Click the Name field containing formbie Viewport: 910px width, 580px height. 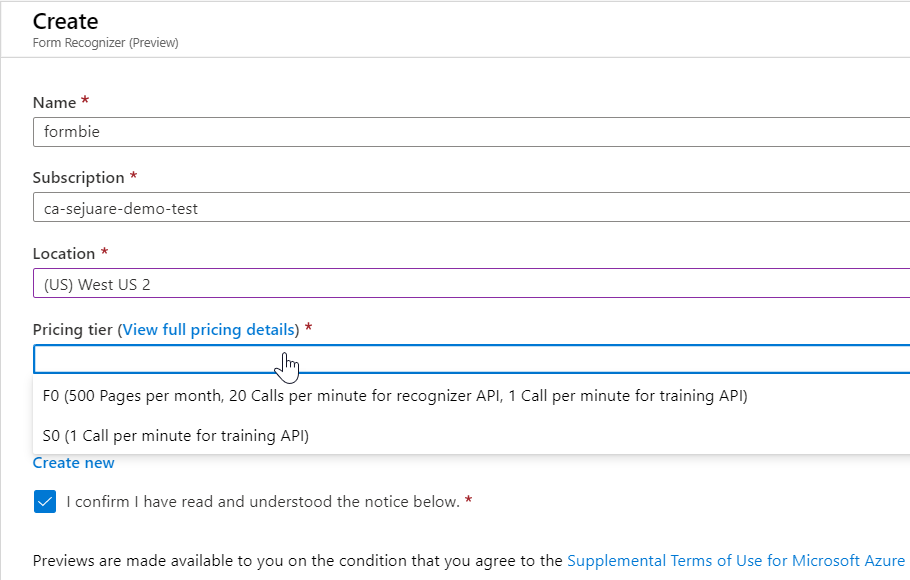pos(470,132)
